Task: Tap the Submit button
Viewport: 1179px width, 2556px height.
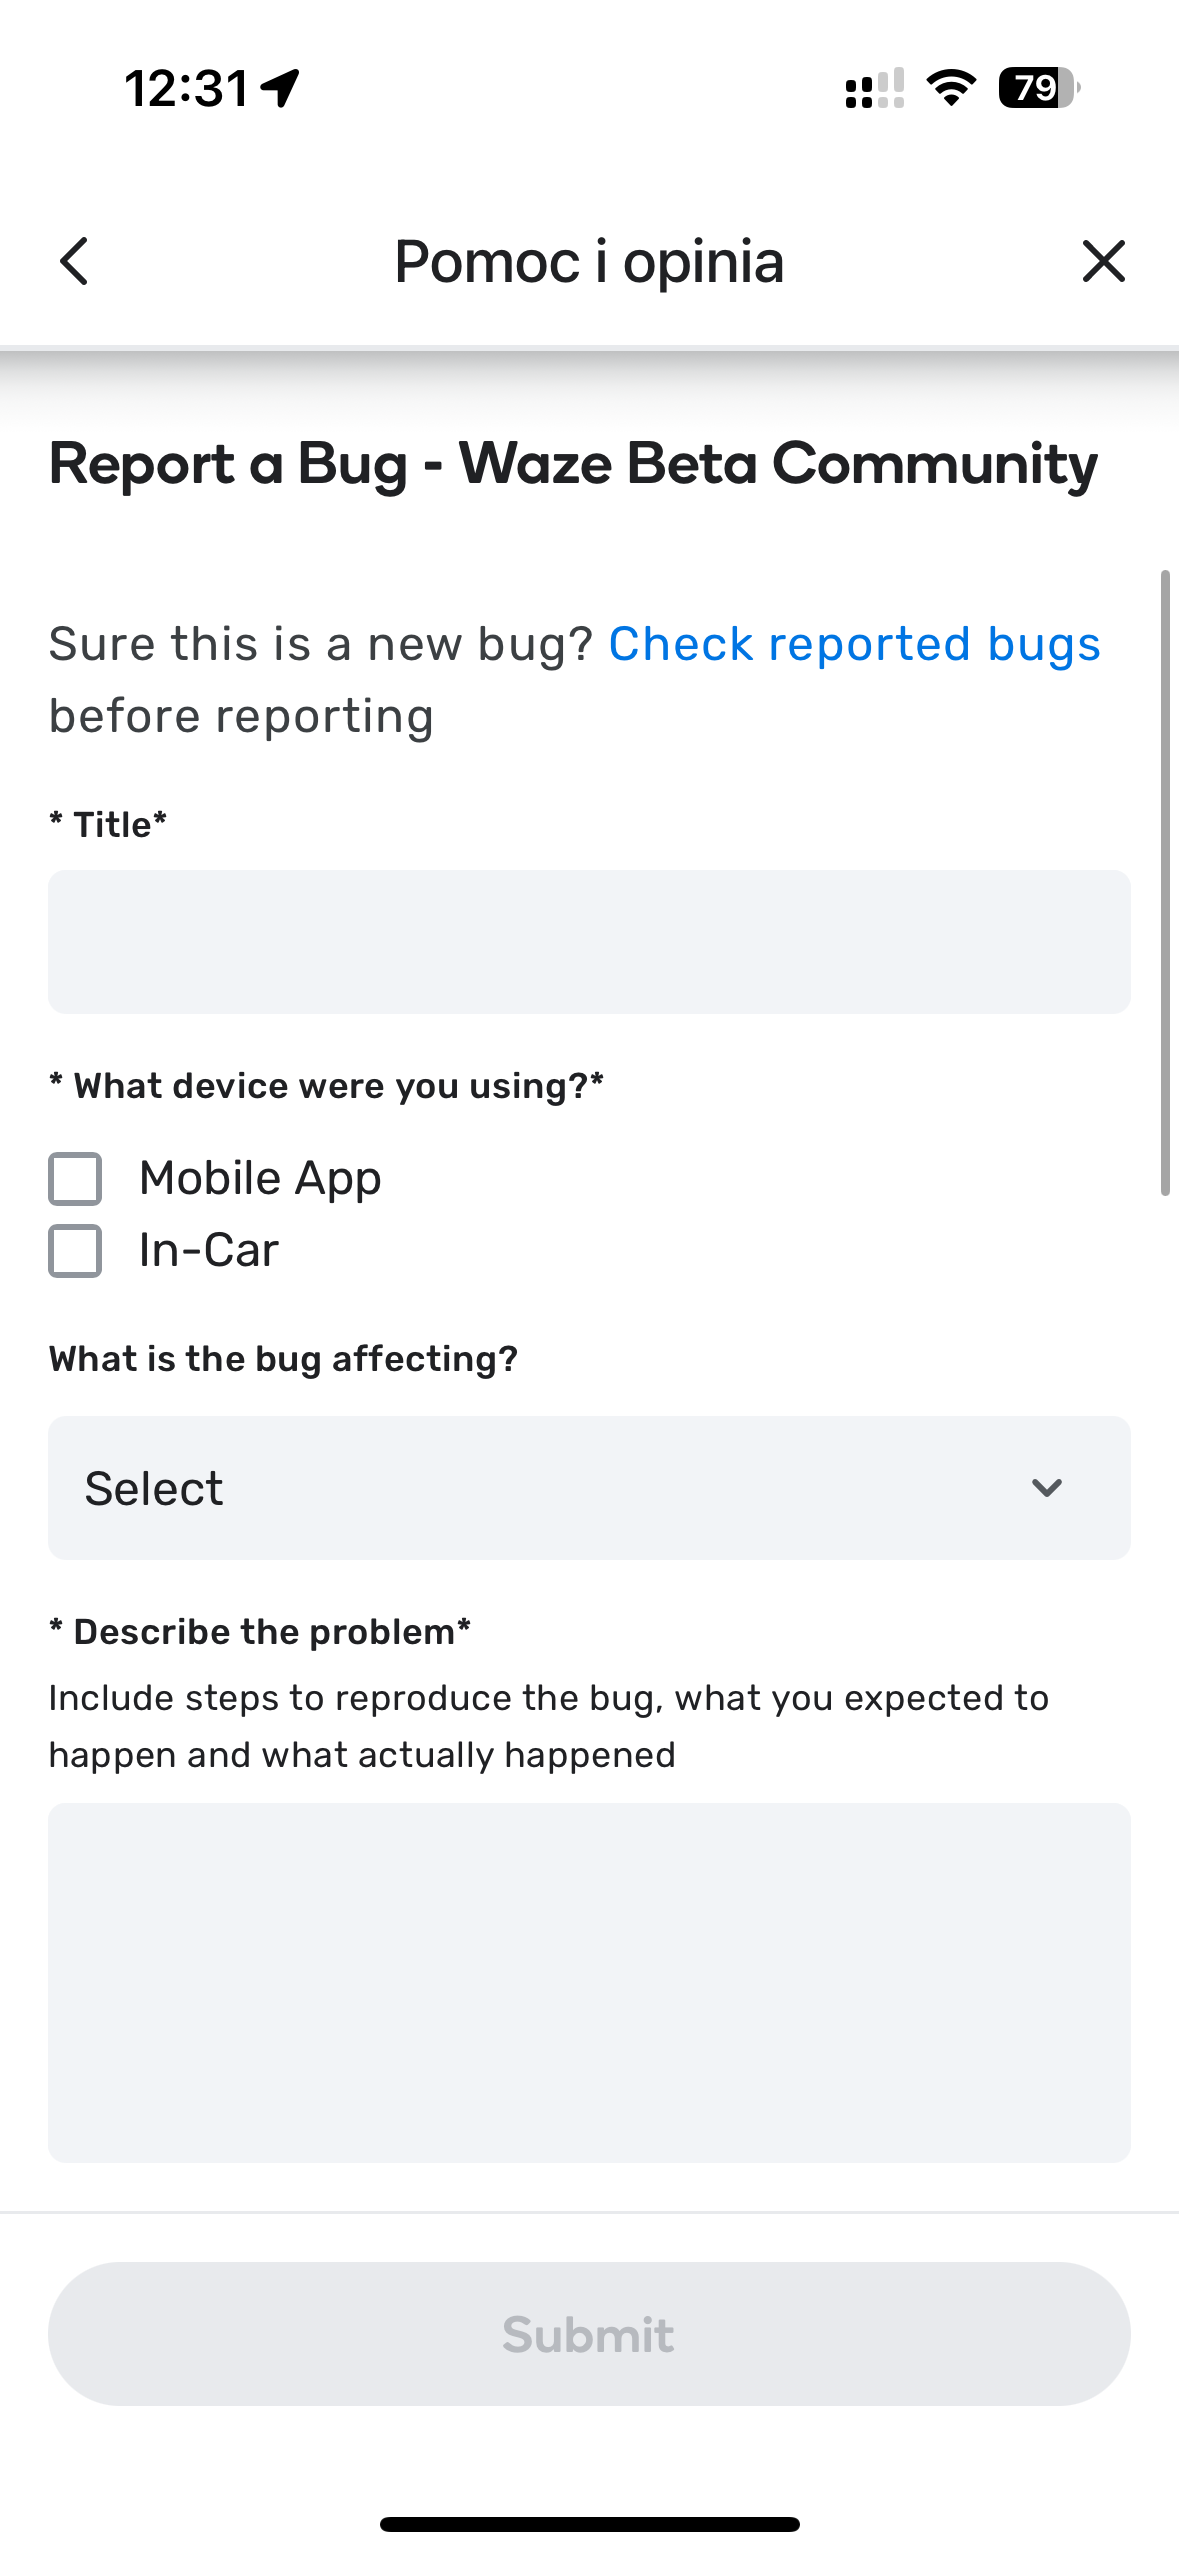Action: [x=589, y=2334]
